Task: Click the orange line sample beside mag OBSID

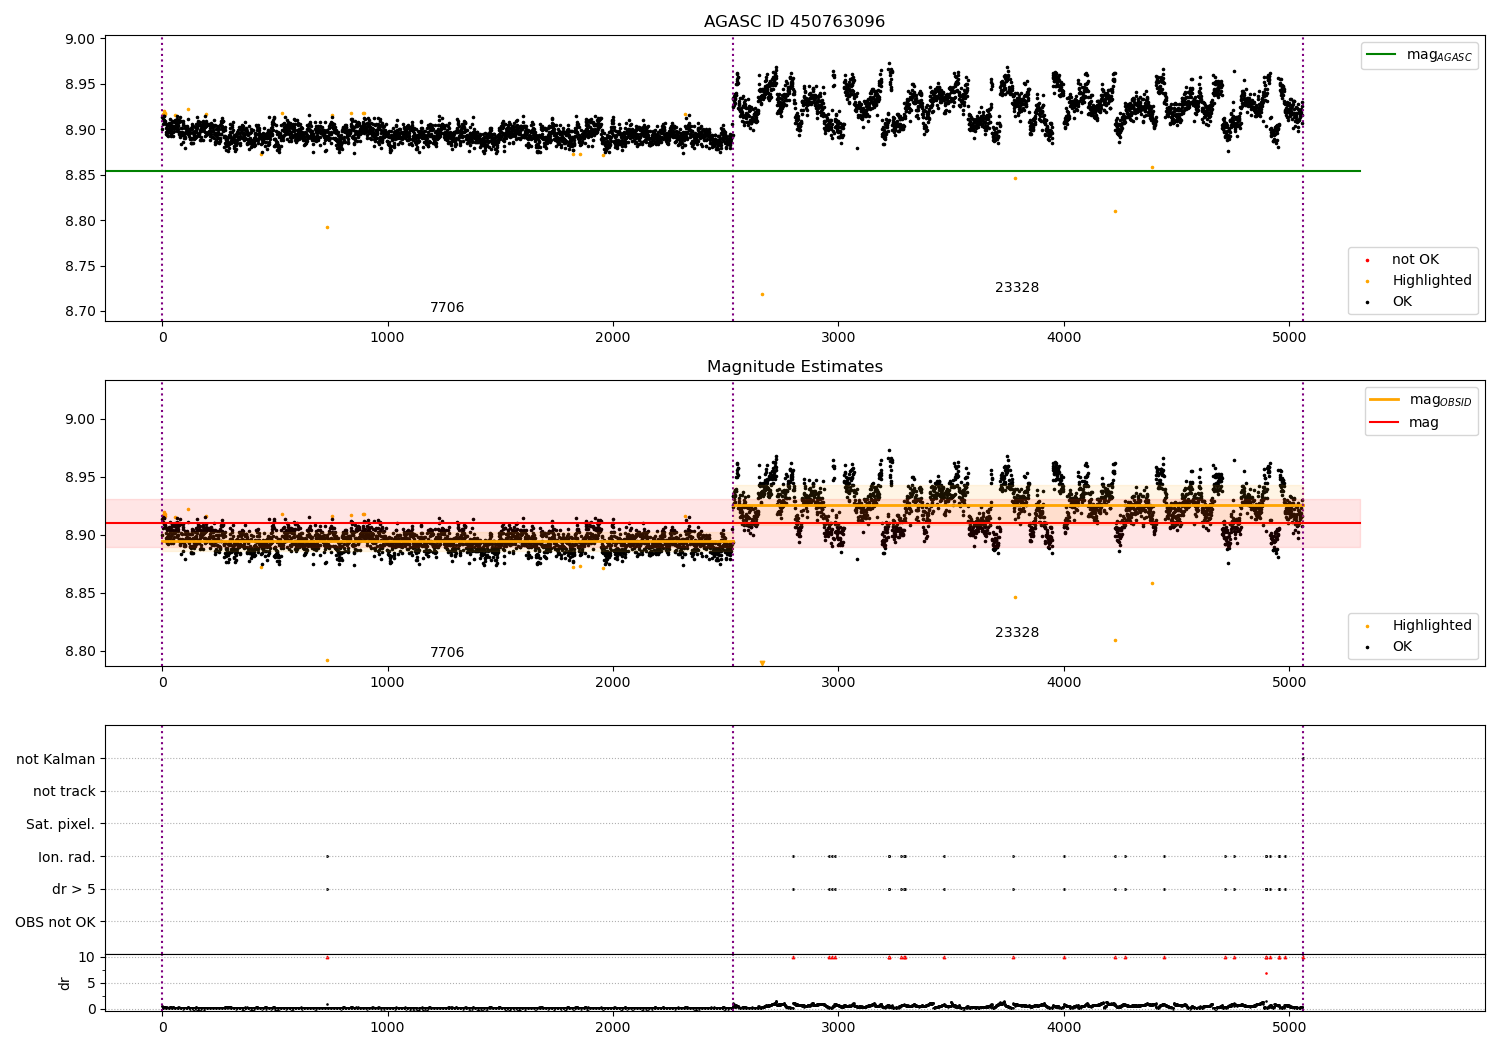Action: 1384,400
